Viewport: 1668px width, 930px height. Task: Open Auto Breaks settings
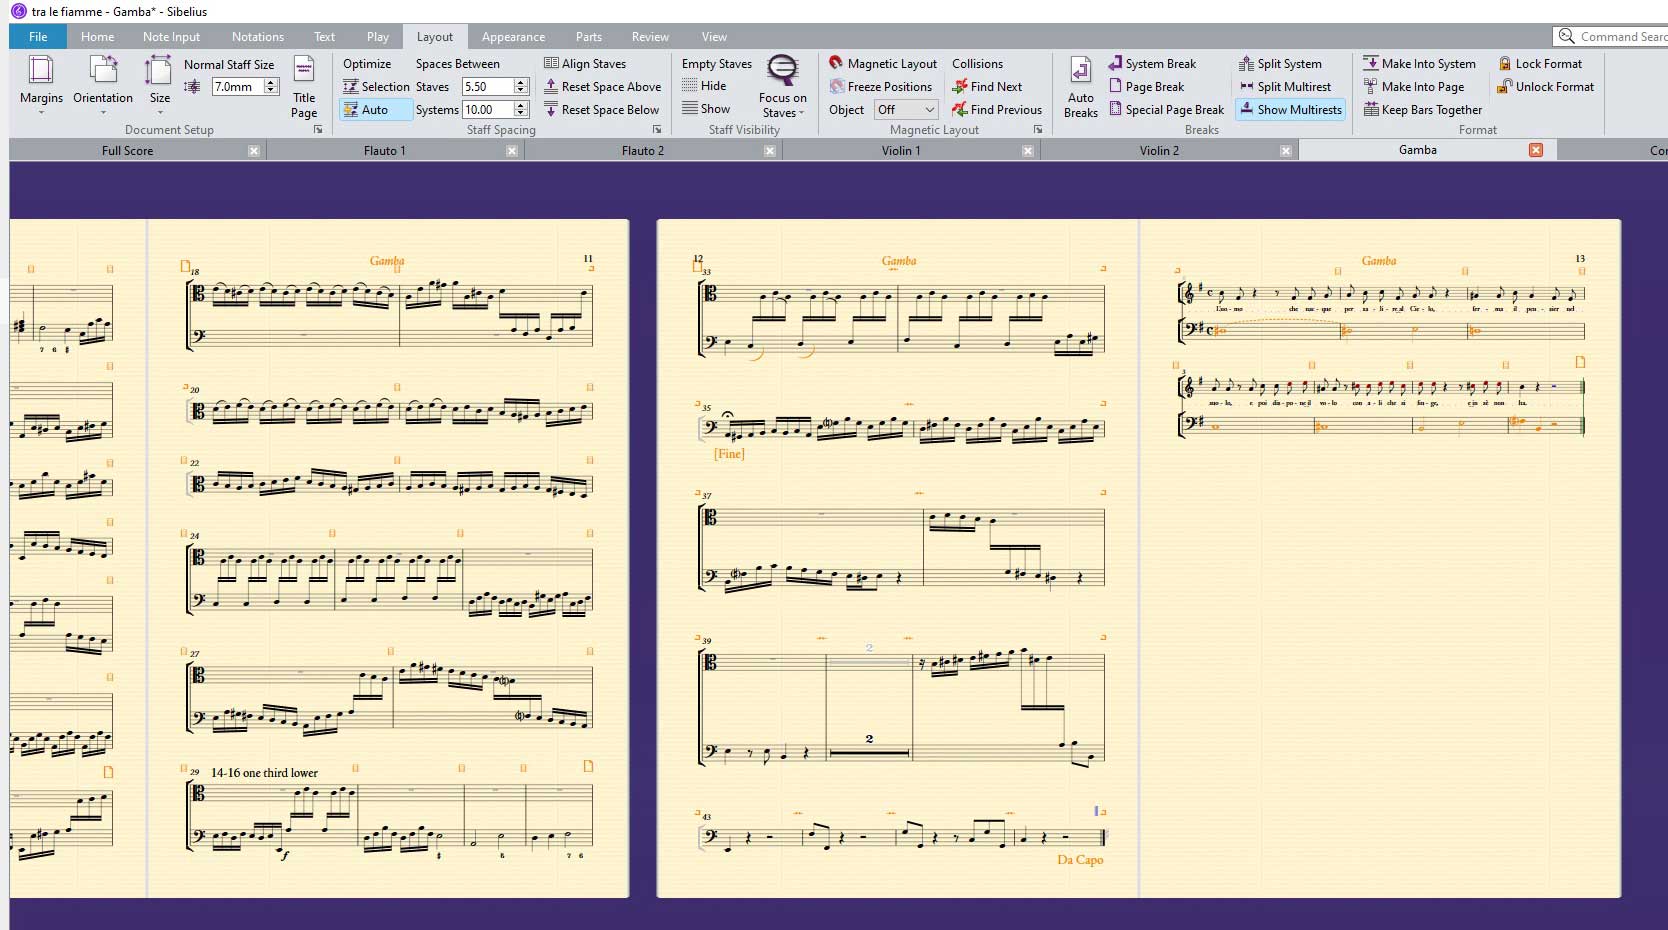1080,88
